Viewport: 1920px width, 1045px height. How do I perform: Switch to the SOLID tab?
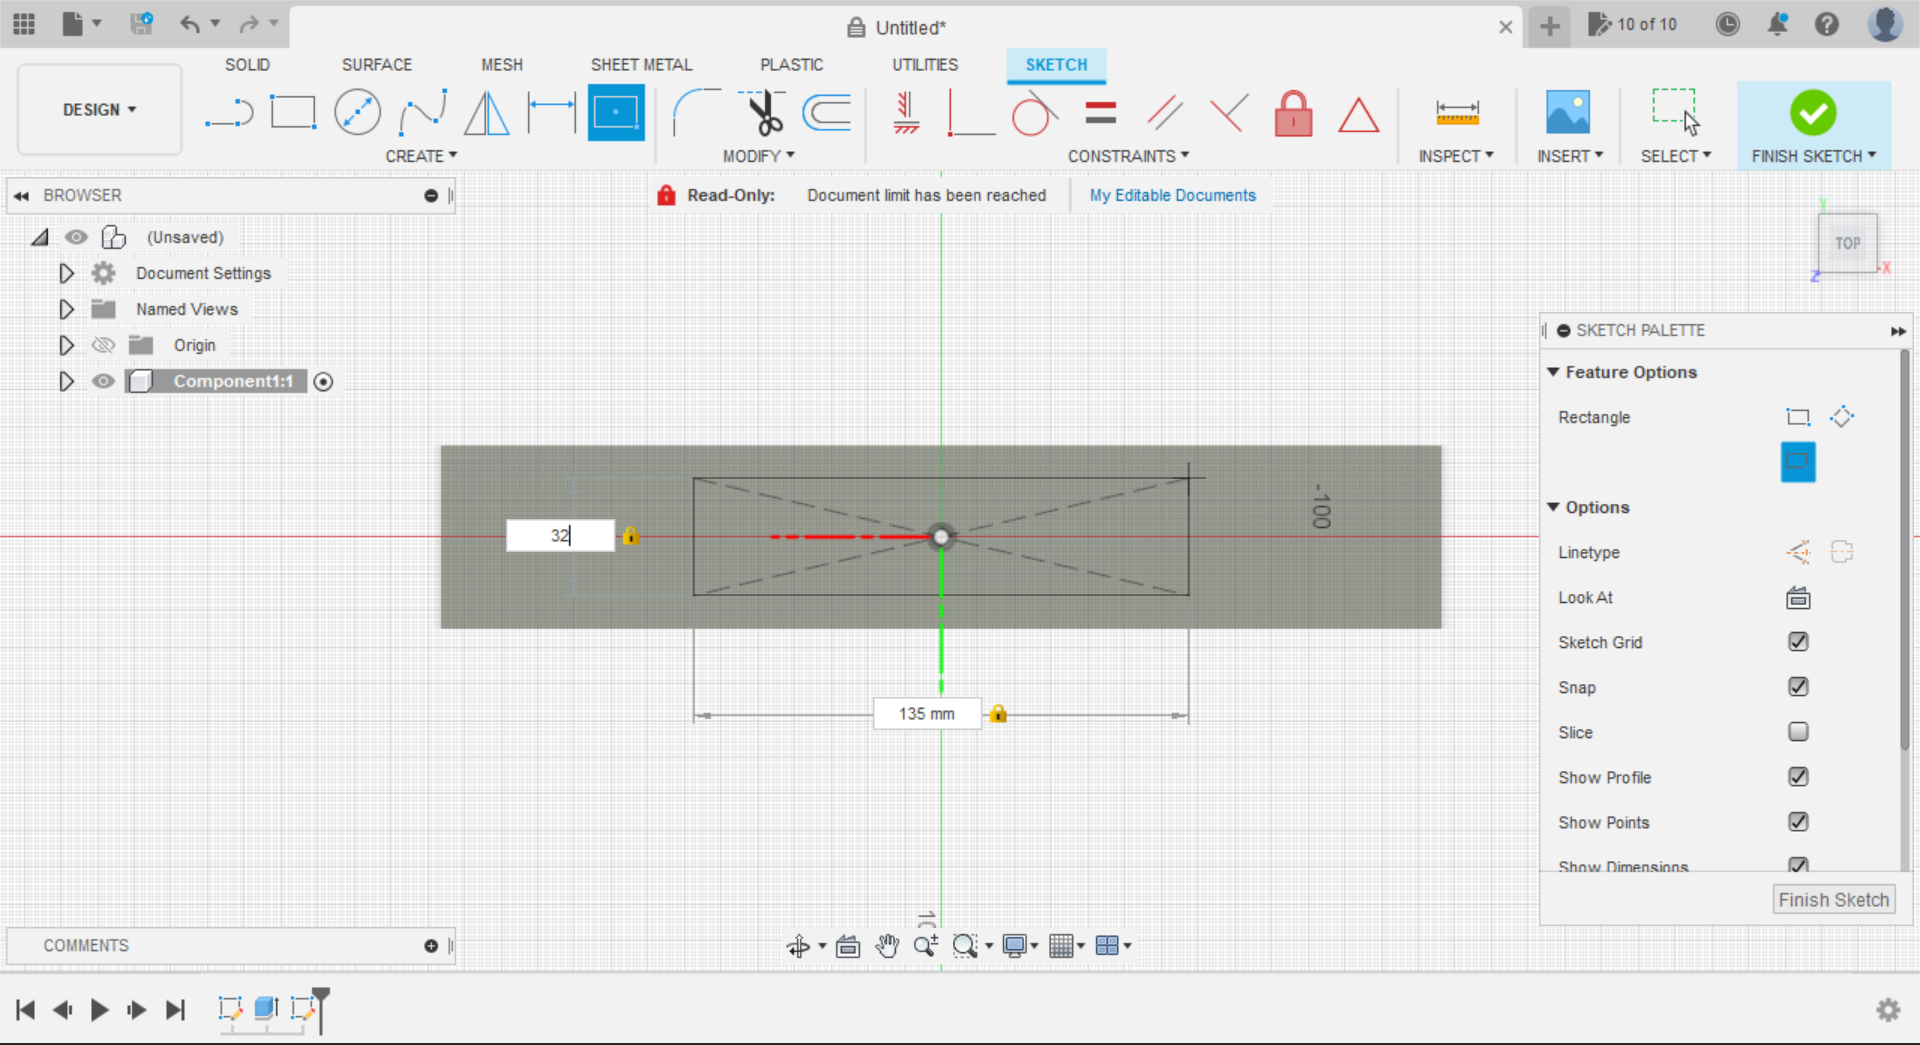[x=247, y=64]
